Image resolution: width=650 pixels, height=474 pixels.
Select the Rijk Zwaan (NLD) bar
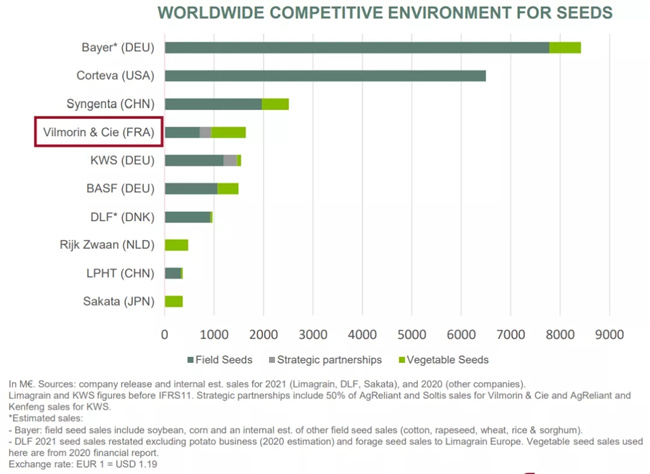(x=176, y=244)
